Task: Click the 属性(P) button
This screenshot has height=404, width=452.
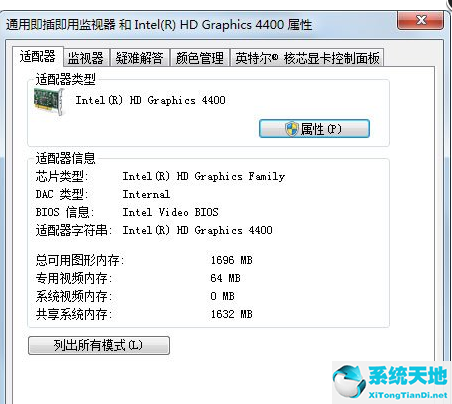Action: (314, 129)
